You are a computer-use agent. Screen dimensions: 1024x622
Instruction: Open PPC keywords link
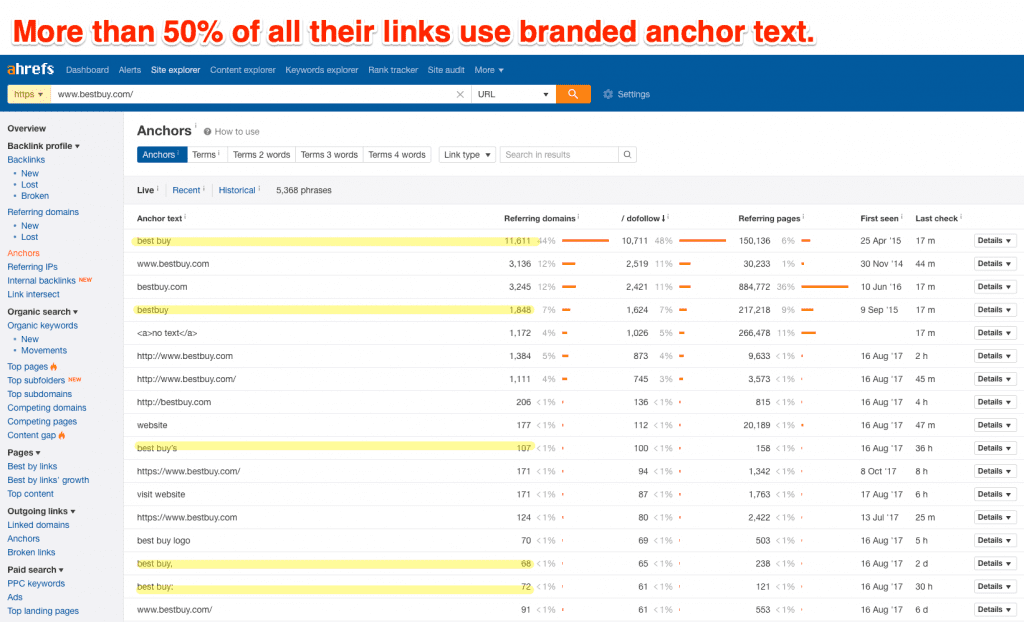click(x=36, y=583)
